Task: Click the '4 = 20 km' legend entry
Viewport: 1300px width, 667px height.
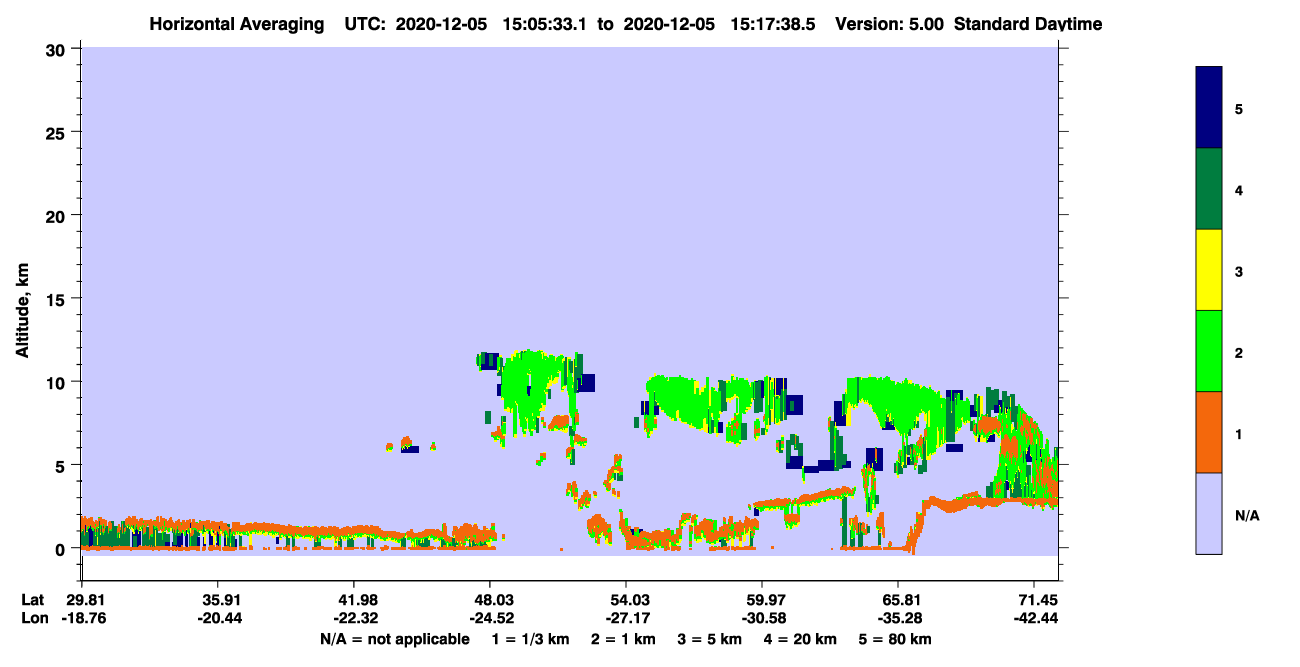Action: [799, 639]
